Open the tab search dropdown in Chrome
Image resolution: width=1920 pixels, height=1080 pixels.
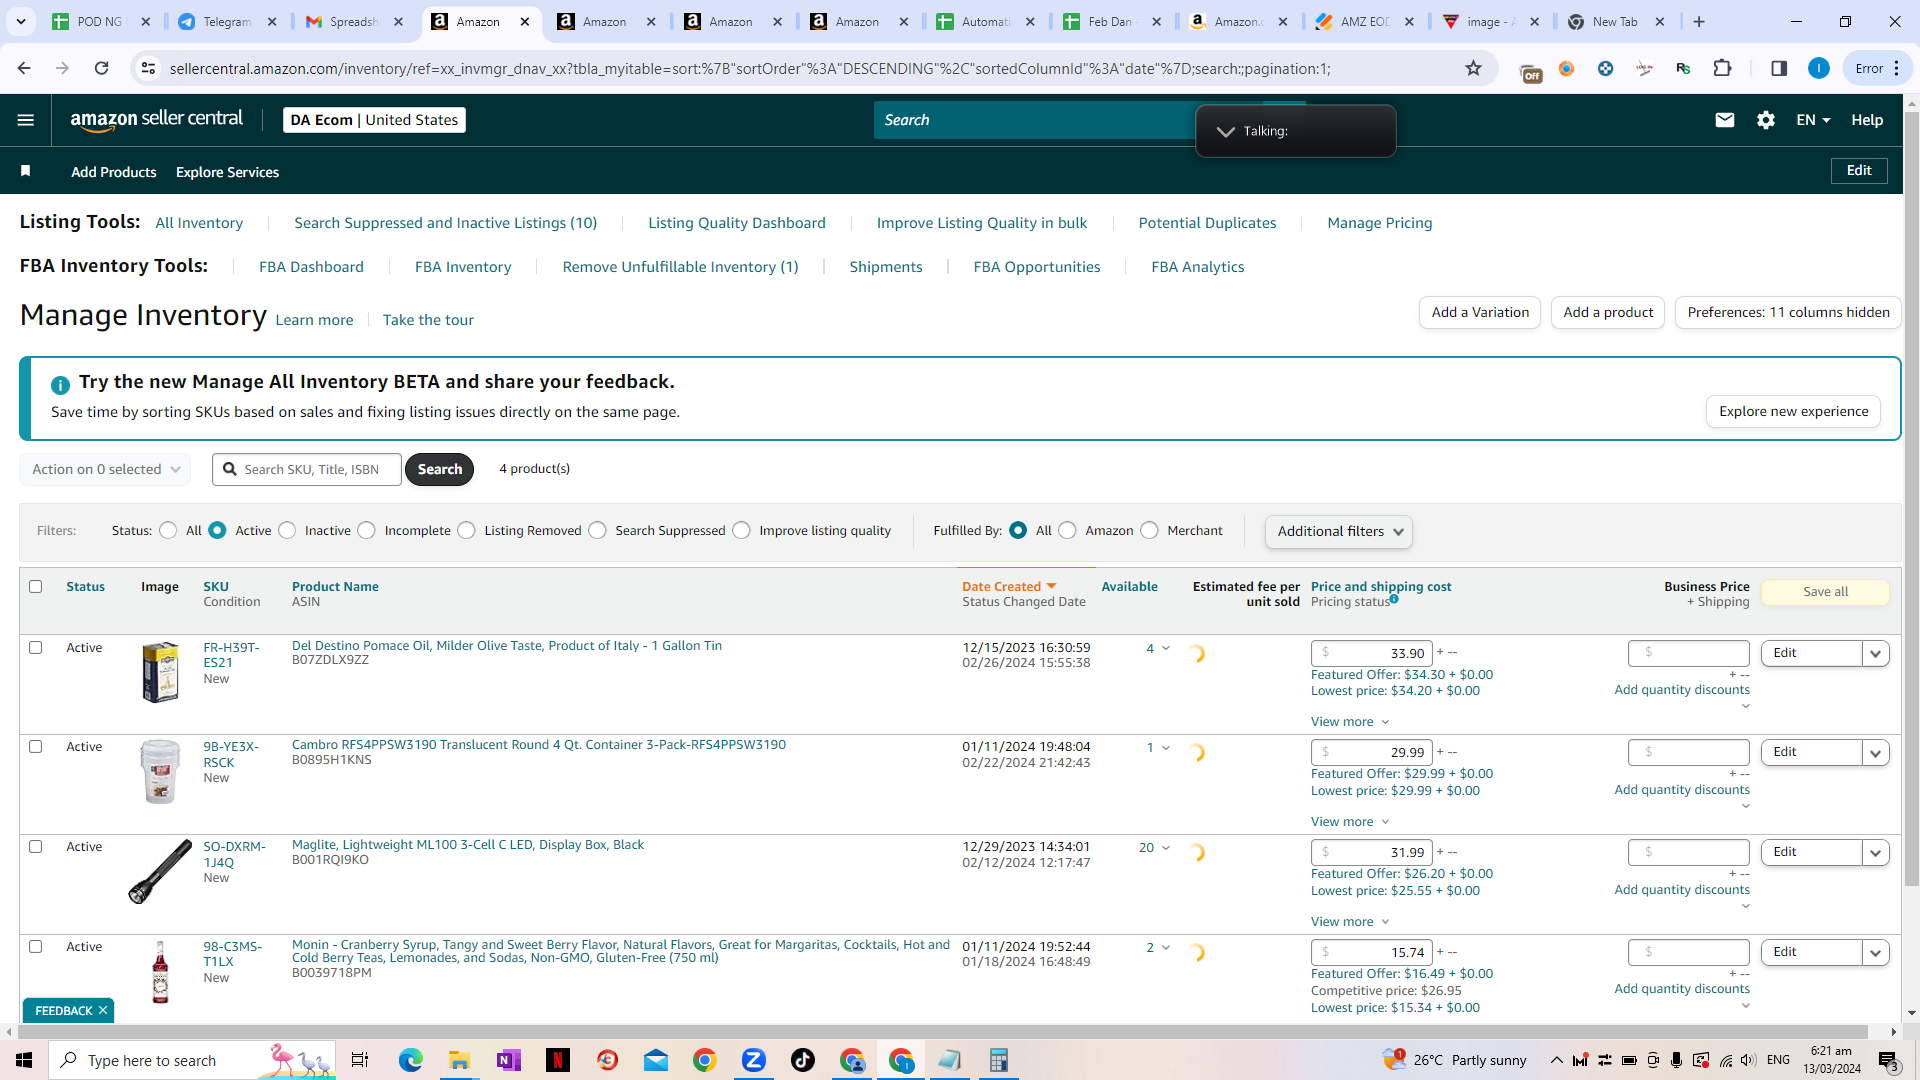21,21
